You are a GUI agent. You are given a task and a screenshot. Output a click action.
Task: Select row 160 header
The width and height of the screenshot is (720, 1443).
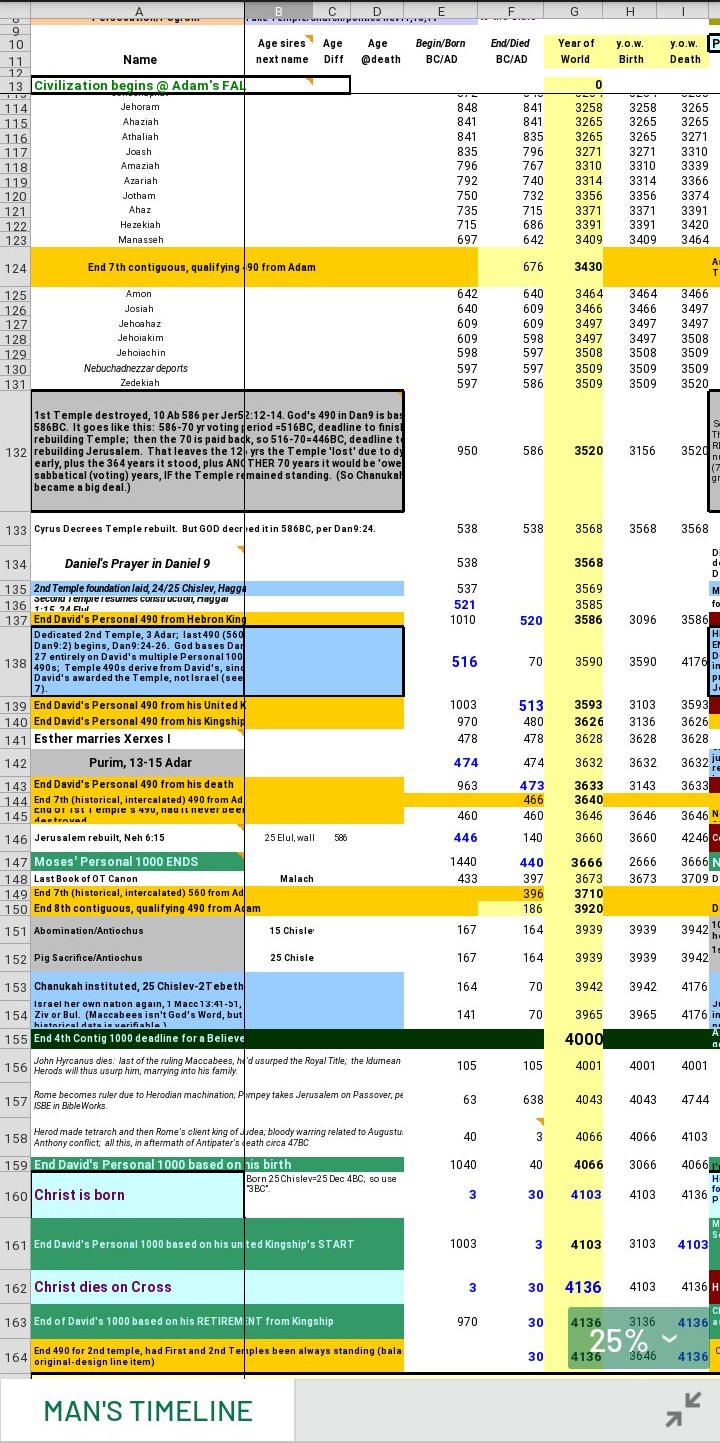[15, 1195]
